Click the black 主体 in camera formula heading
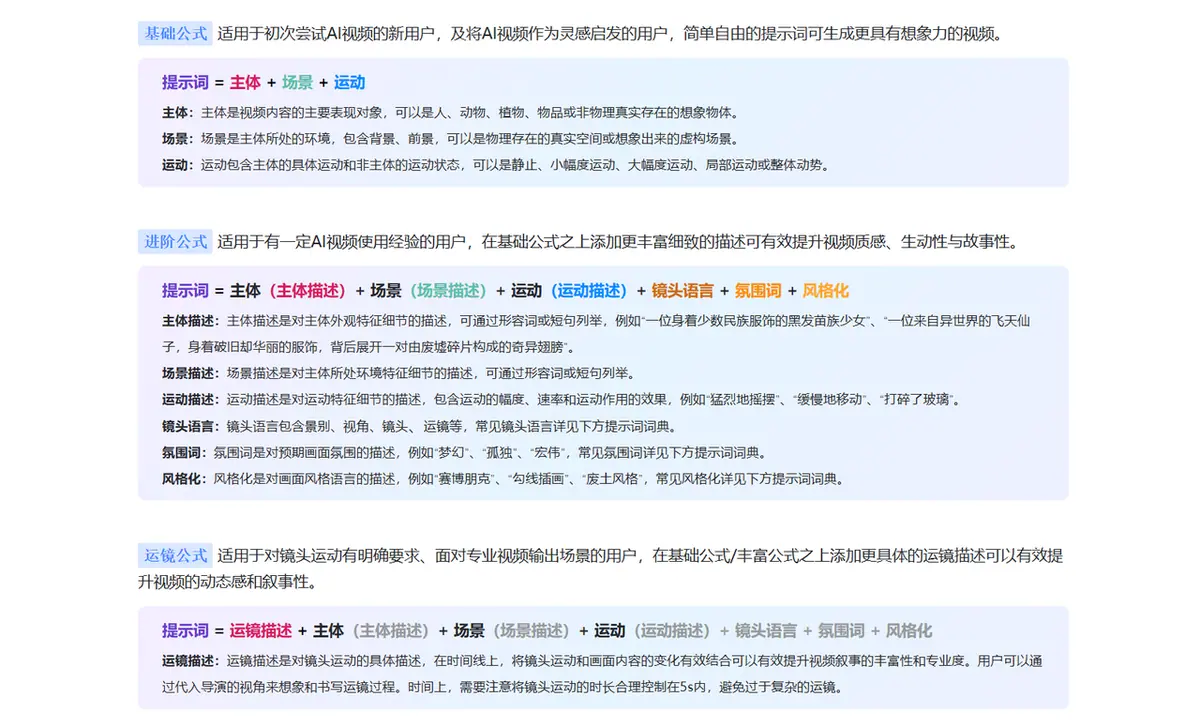 (x=329, y=631)
